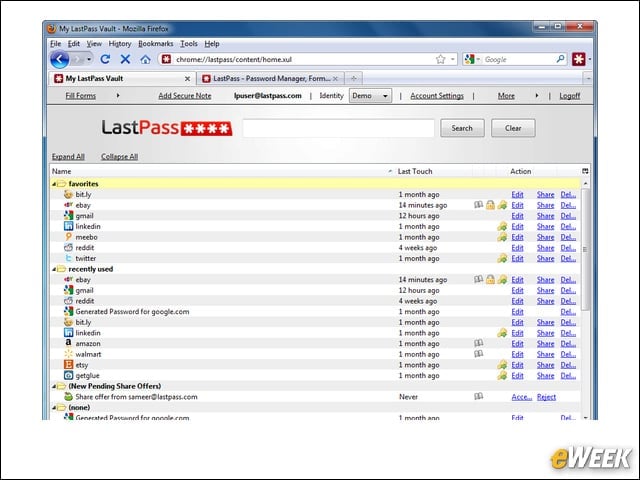This screenshot has height=480, width=640.
Task: Collapse the recently used folder
Action: [54, 269]
